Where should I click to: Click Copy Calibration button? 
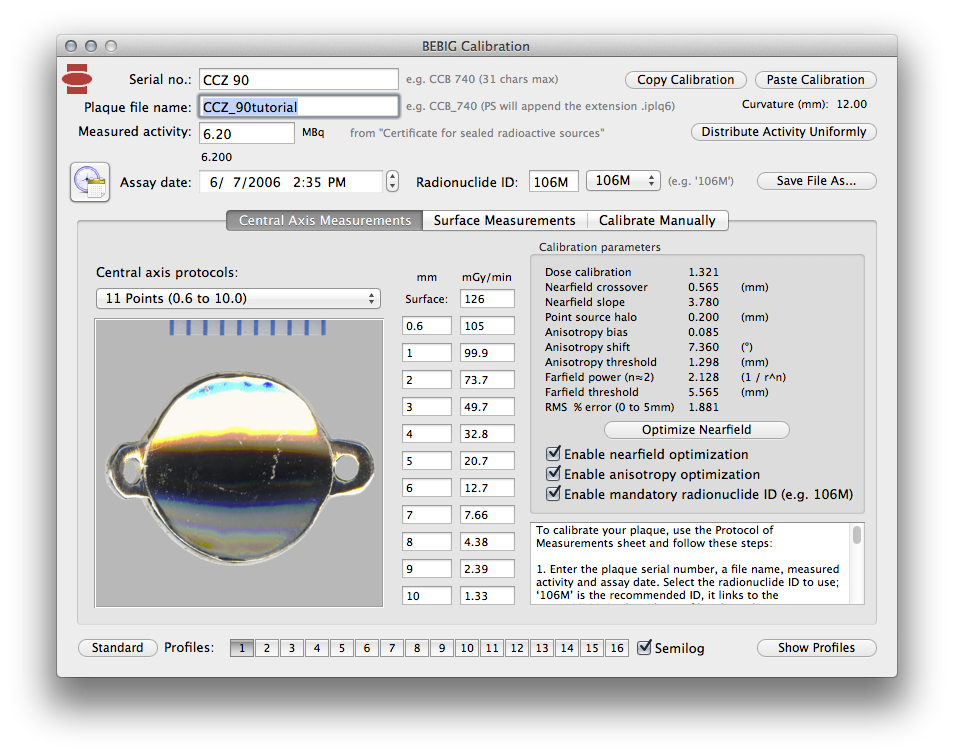click(686, 80)
